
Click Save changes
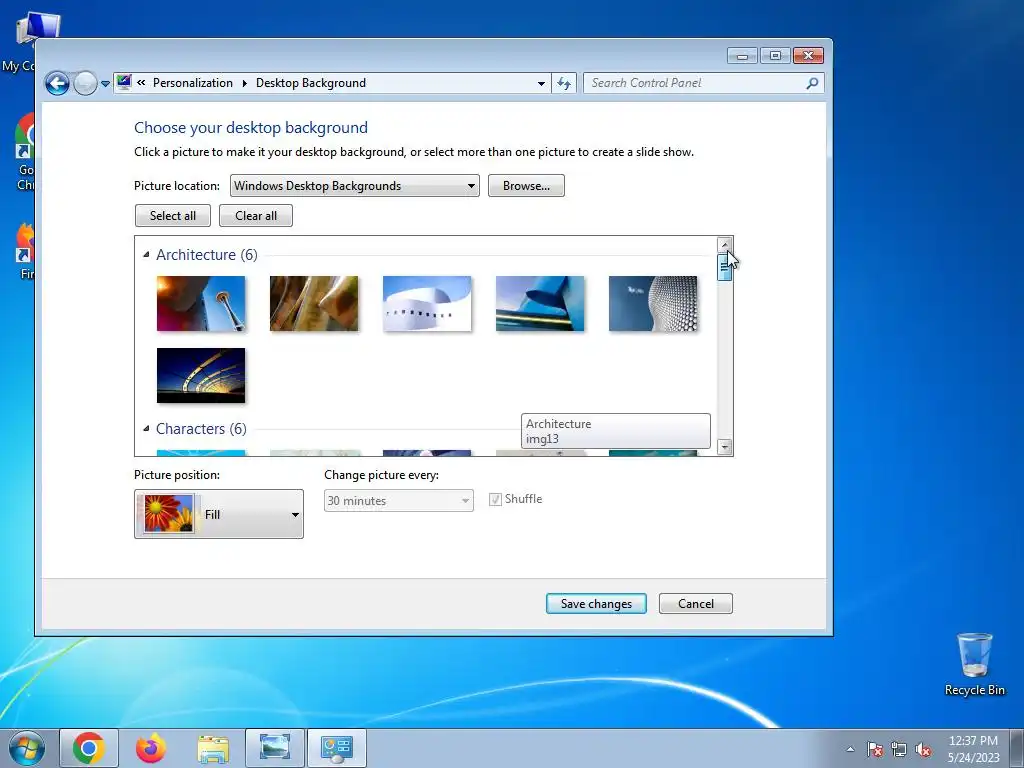click(596, 603)
